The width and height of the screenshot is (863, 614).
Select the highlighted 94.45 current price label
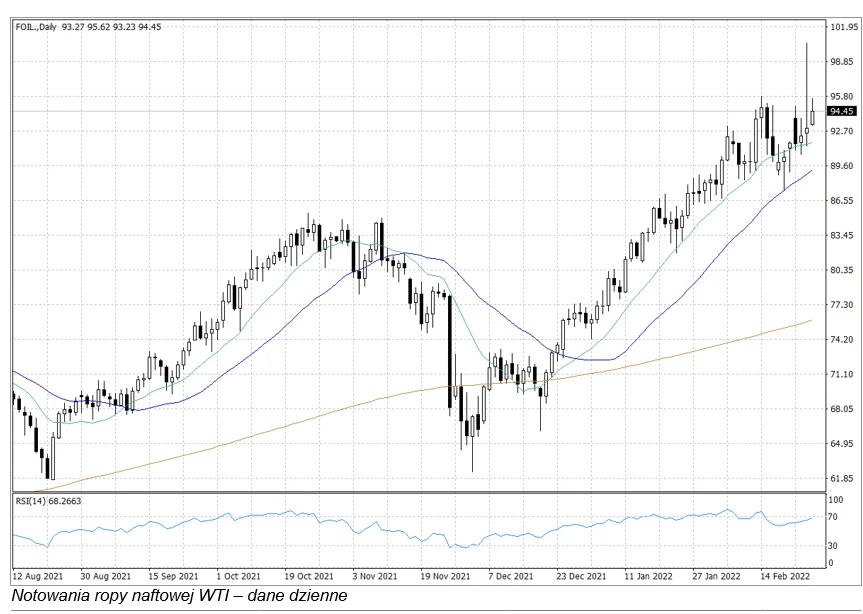[x=842, y=112]
